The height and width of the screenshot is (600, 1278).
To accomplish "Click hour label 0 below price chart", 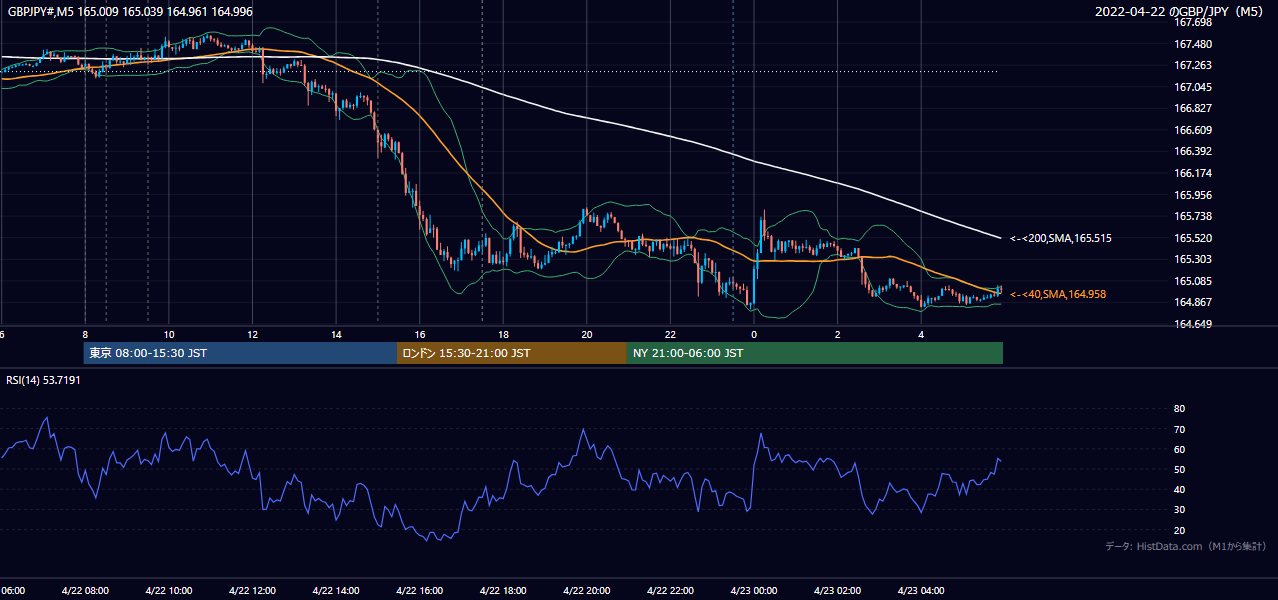I will [x=754, y=334].
